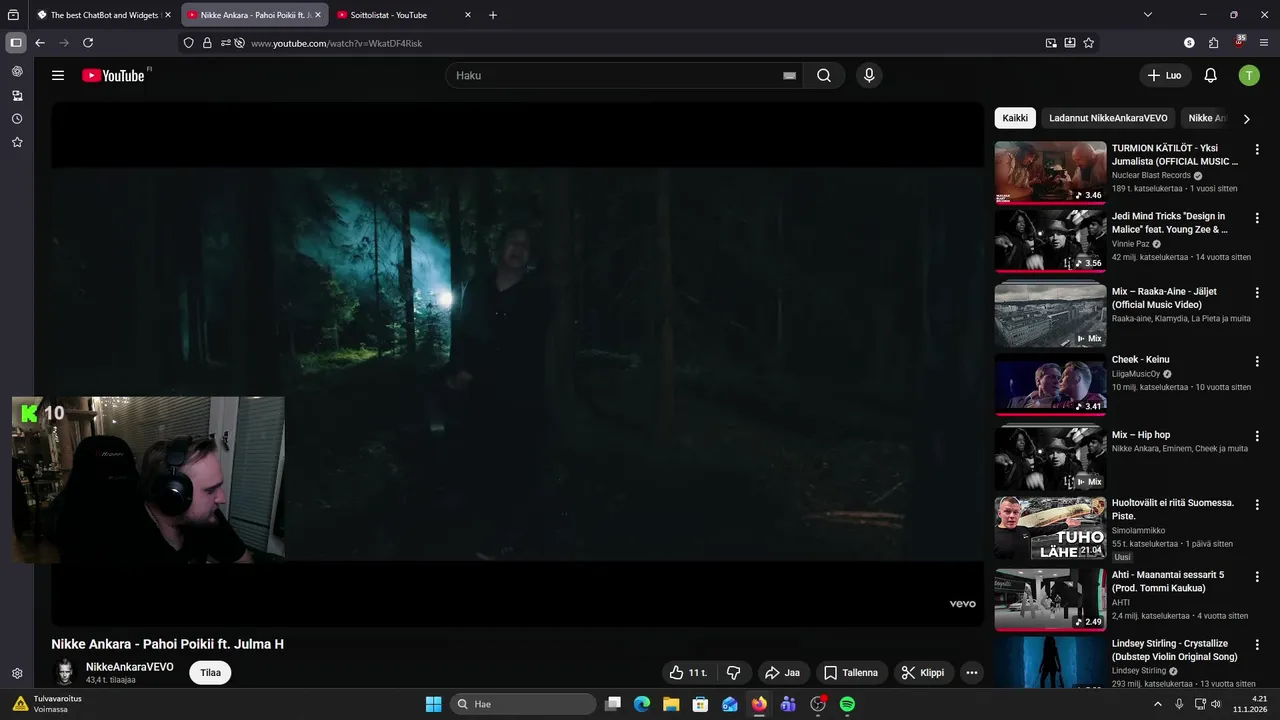Open options for TURMION KÄTILÖT video
The width and height of the screenshot is (1280, 720).
pyautogui.click(x=1257, y=150)
